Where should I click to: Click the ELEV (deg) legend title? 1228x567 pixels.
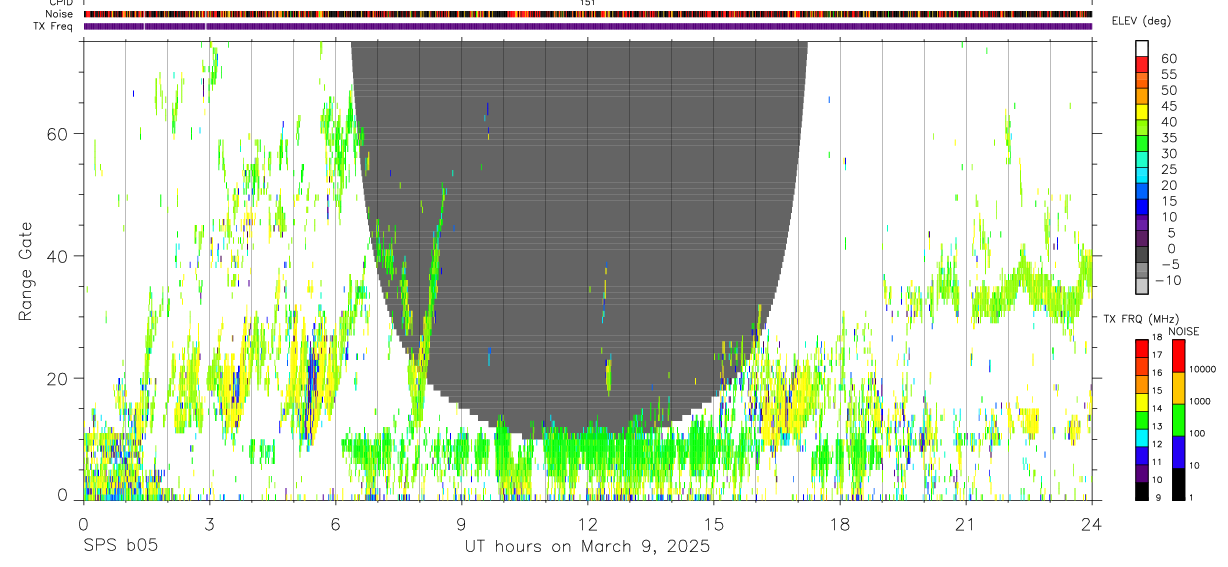[x=1140, y=21]
